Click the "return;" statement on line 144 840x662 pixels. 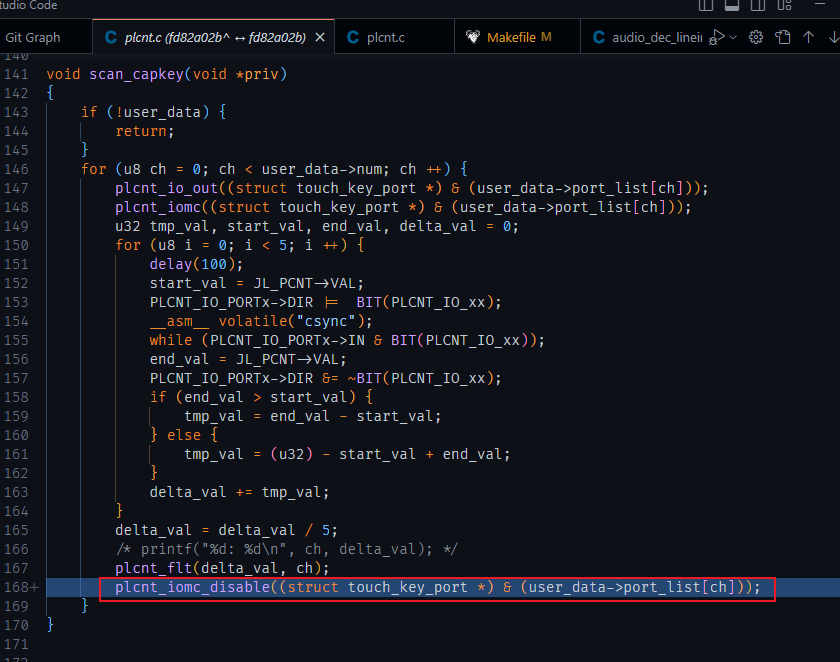pos(145,131)
